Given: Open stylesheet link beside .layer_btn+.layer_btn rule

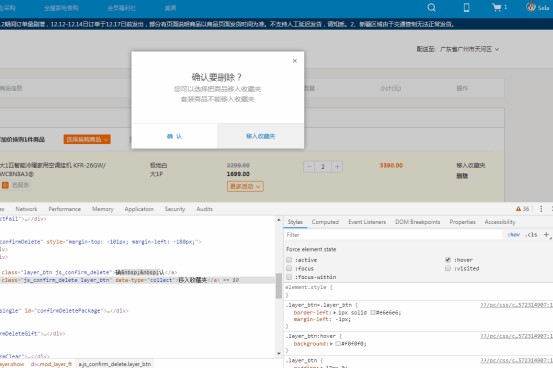Looking at the screenshot, I should click(516, 305).
